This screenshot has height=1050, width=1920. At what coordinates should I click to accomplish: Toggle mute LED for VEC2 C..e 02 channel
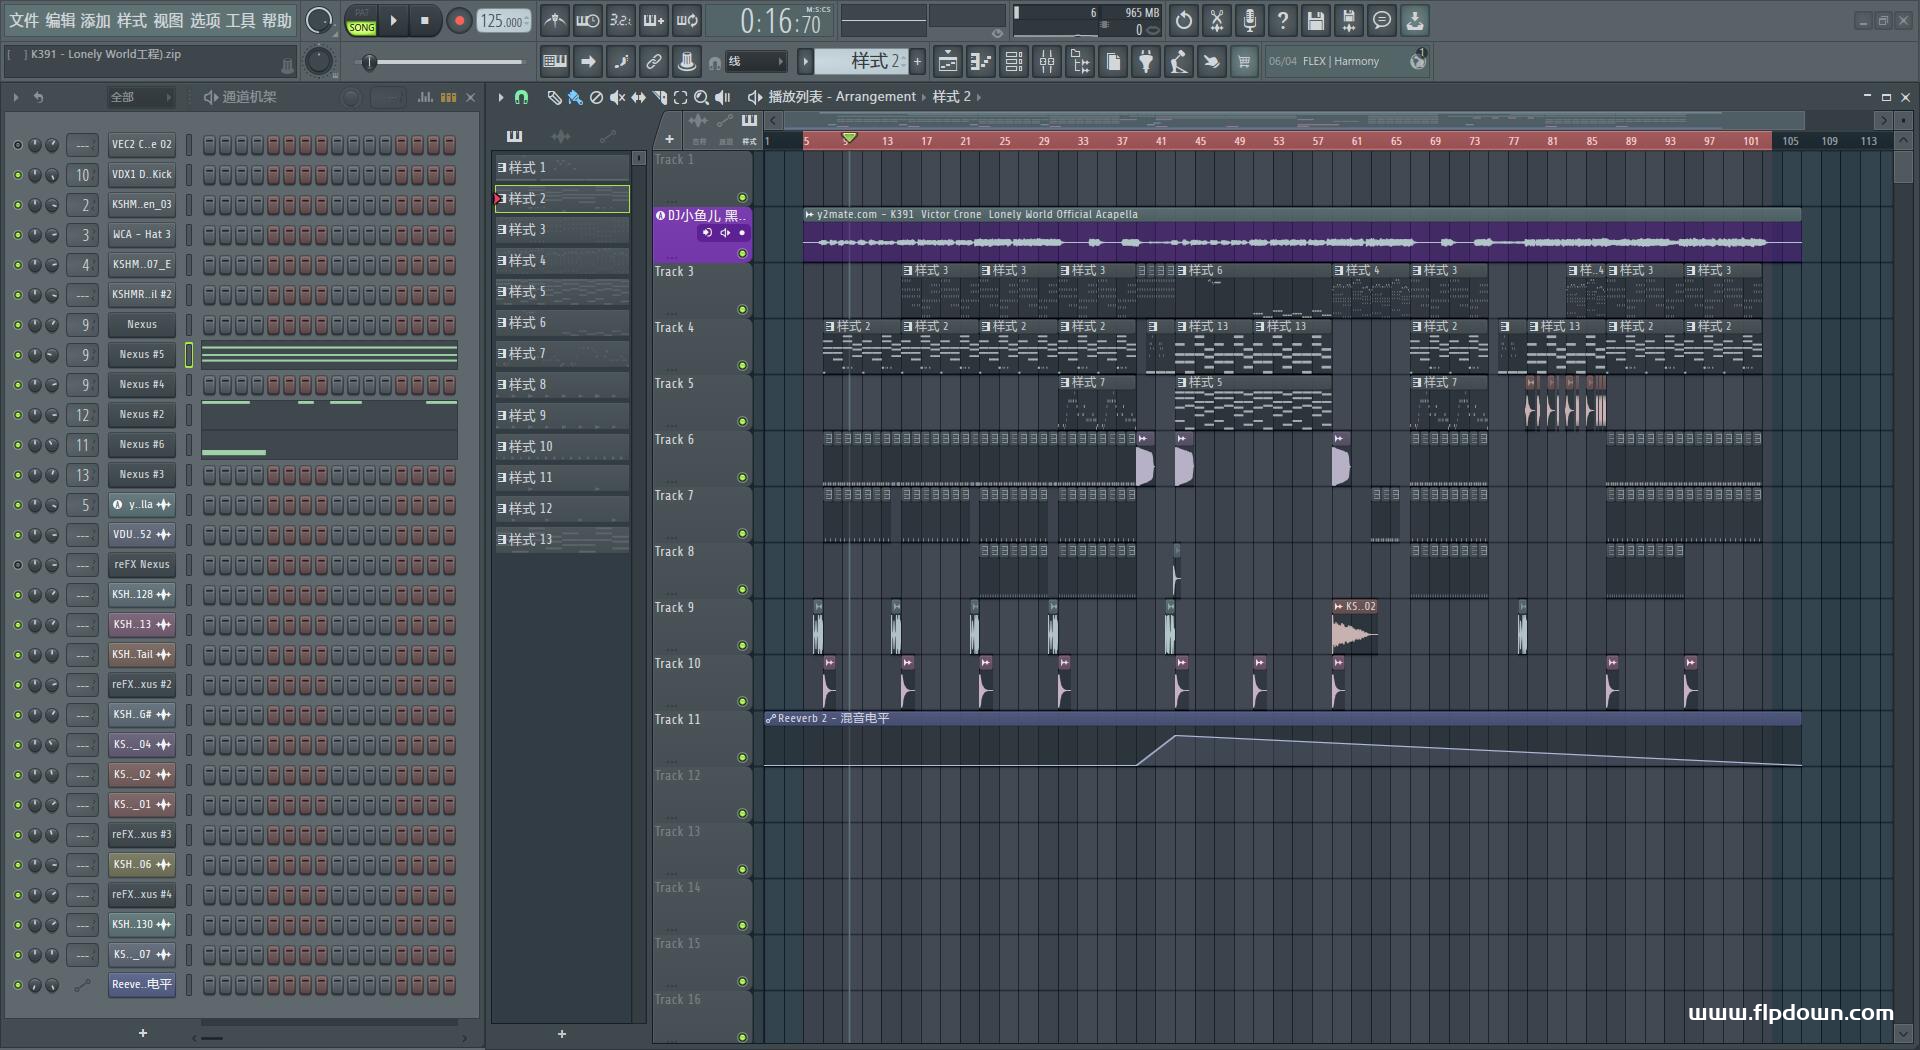17,145
